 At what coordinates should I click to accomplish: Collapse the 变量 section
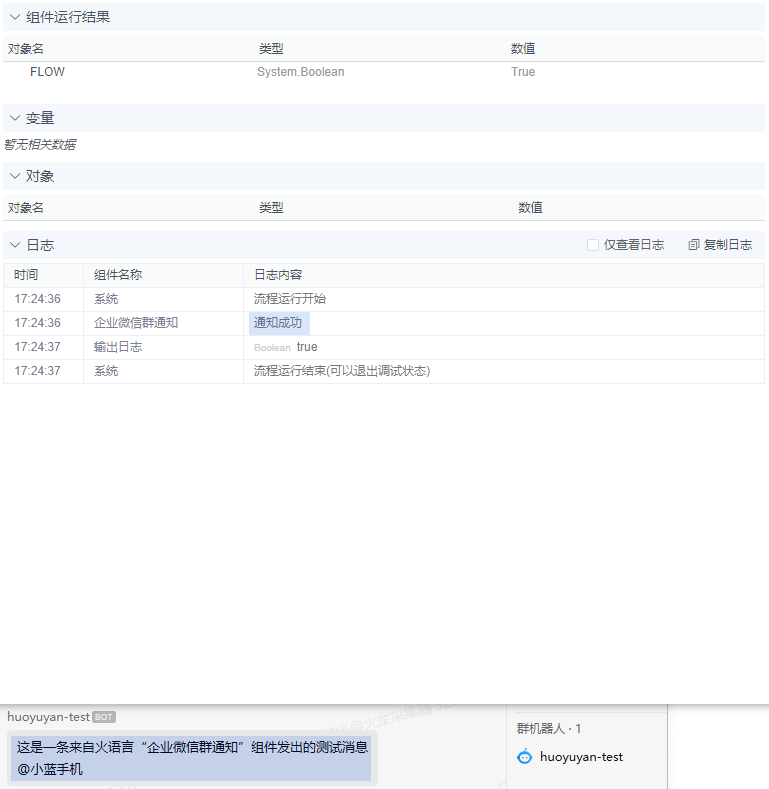pos(15,118)
